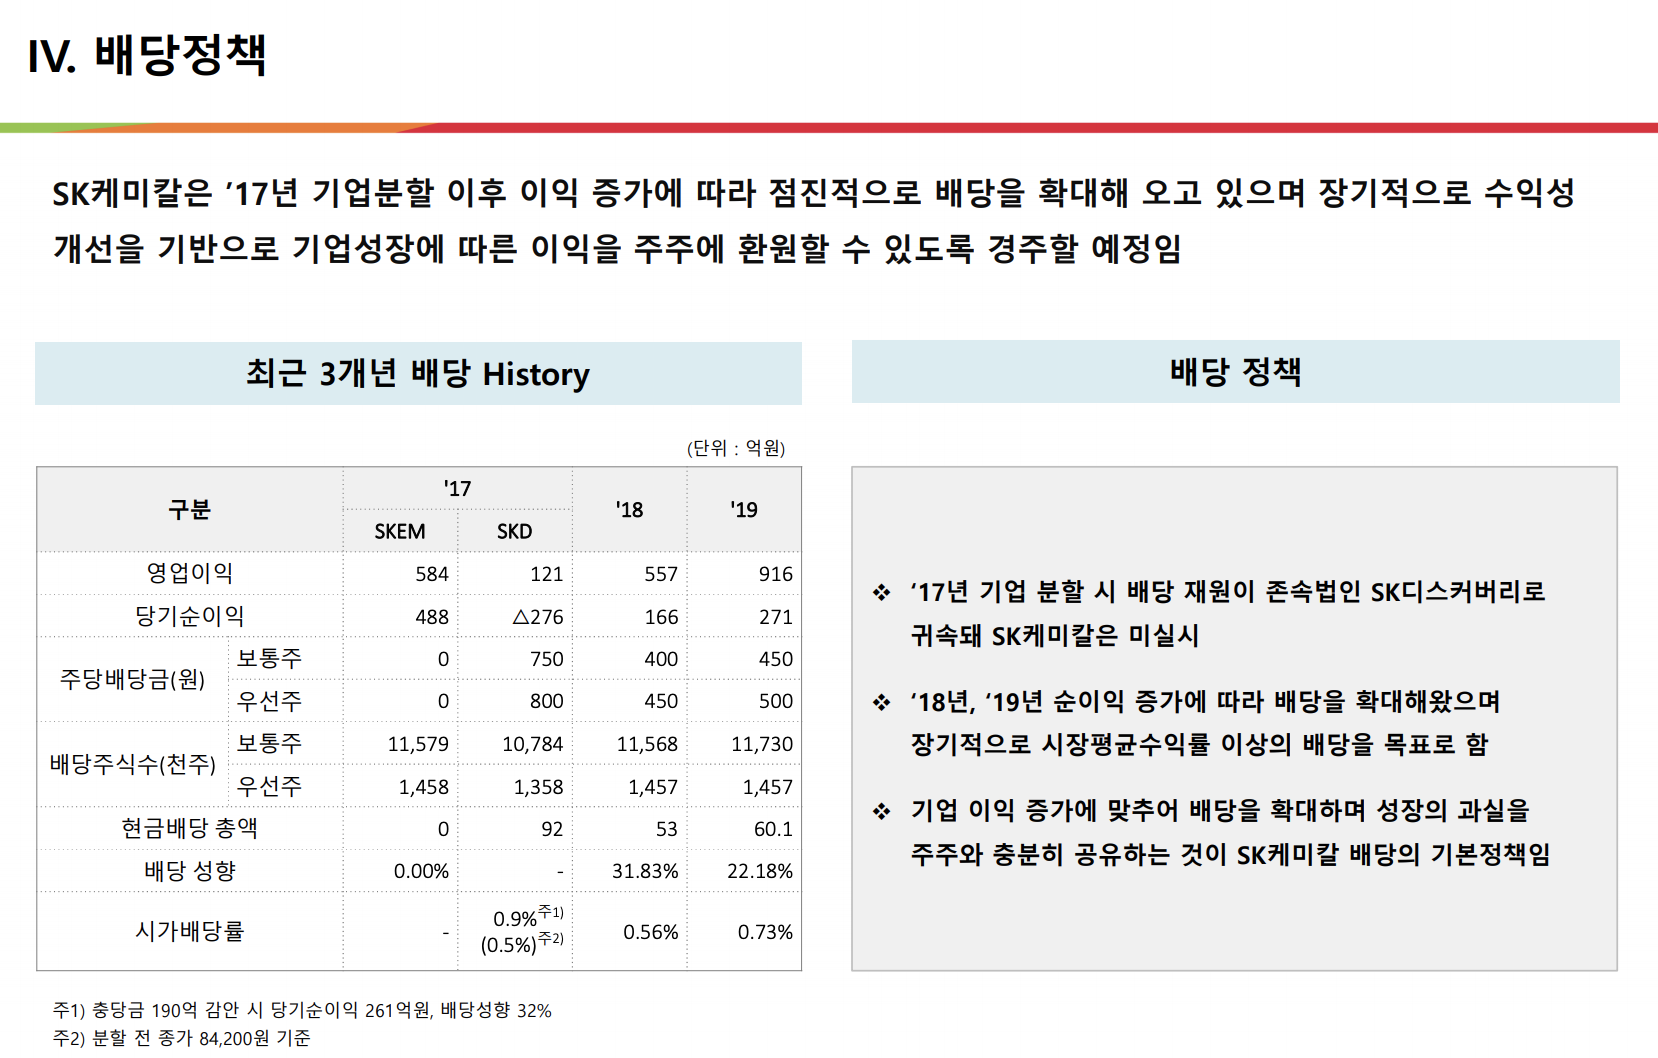
Task: Click the slide title 'IV. 배당정책'
Action: tap(147, 55)
